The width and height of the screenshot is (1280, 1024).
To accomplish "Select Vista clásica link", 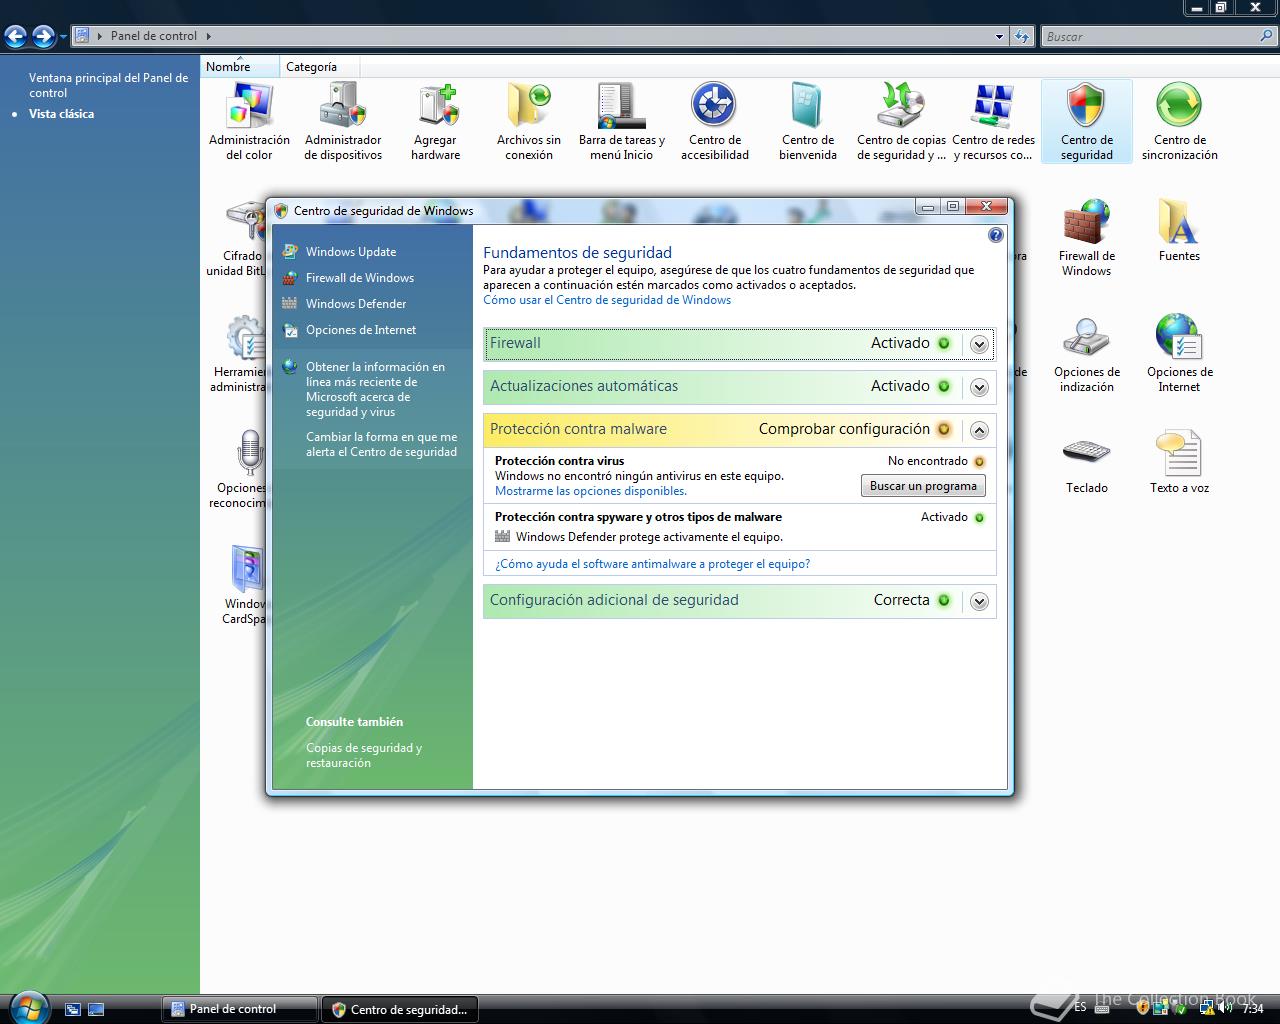I will click(x=61, y=114).
